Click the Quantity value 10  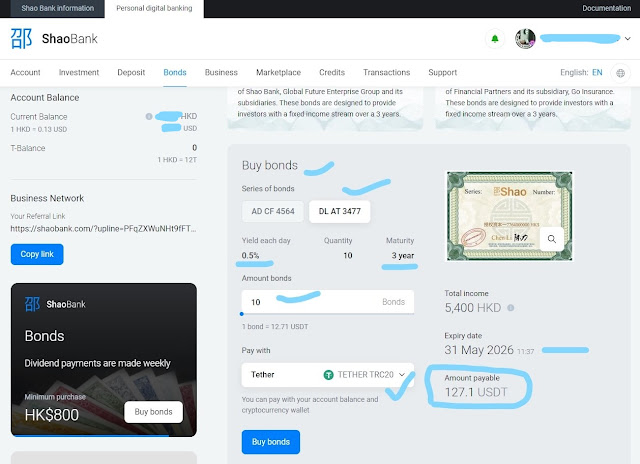(348, 255)
